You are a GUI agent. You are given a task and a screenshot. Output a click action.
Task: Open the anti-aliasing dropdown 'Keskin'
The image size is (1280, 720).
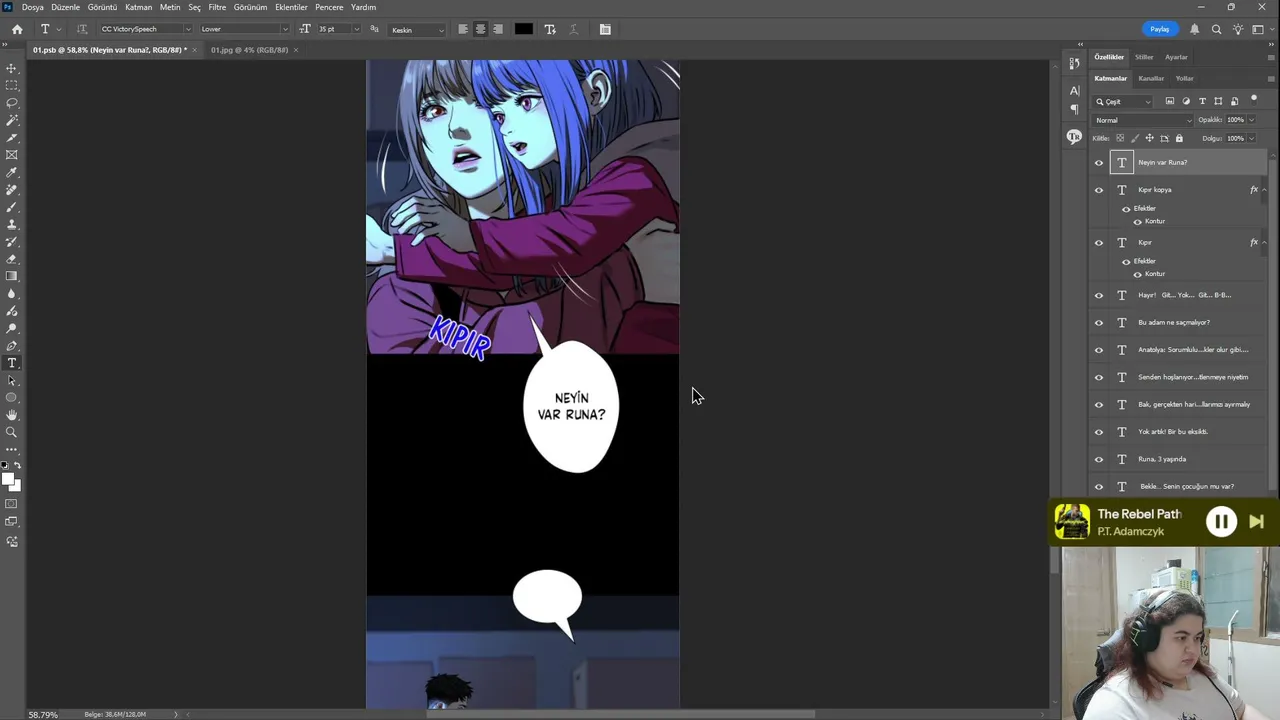click(418, 30)
